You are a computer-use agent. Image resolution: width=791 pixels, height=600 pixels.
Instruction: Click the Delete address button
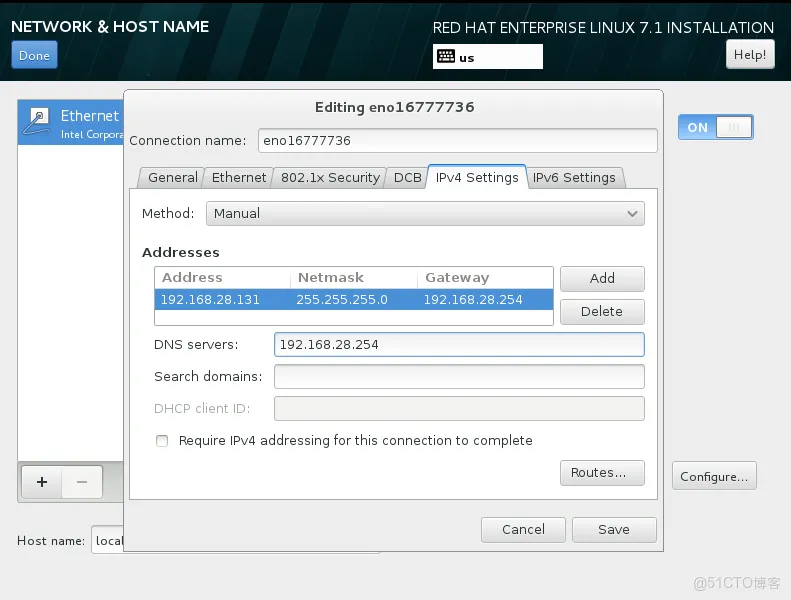pos(602,311)
